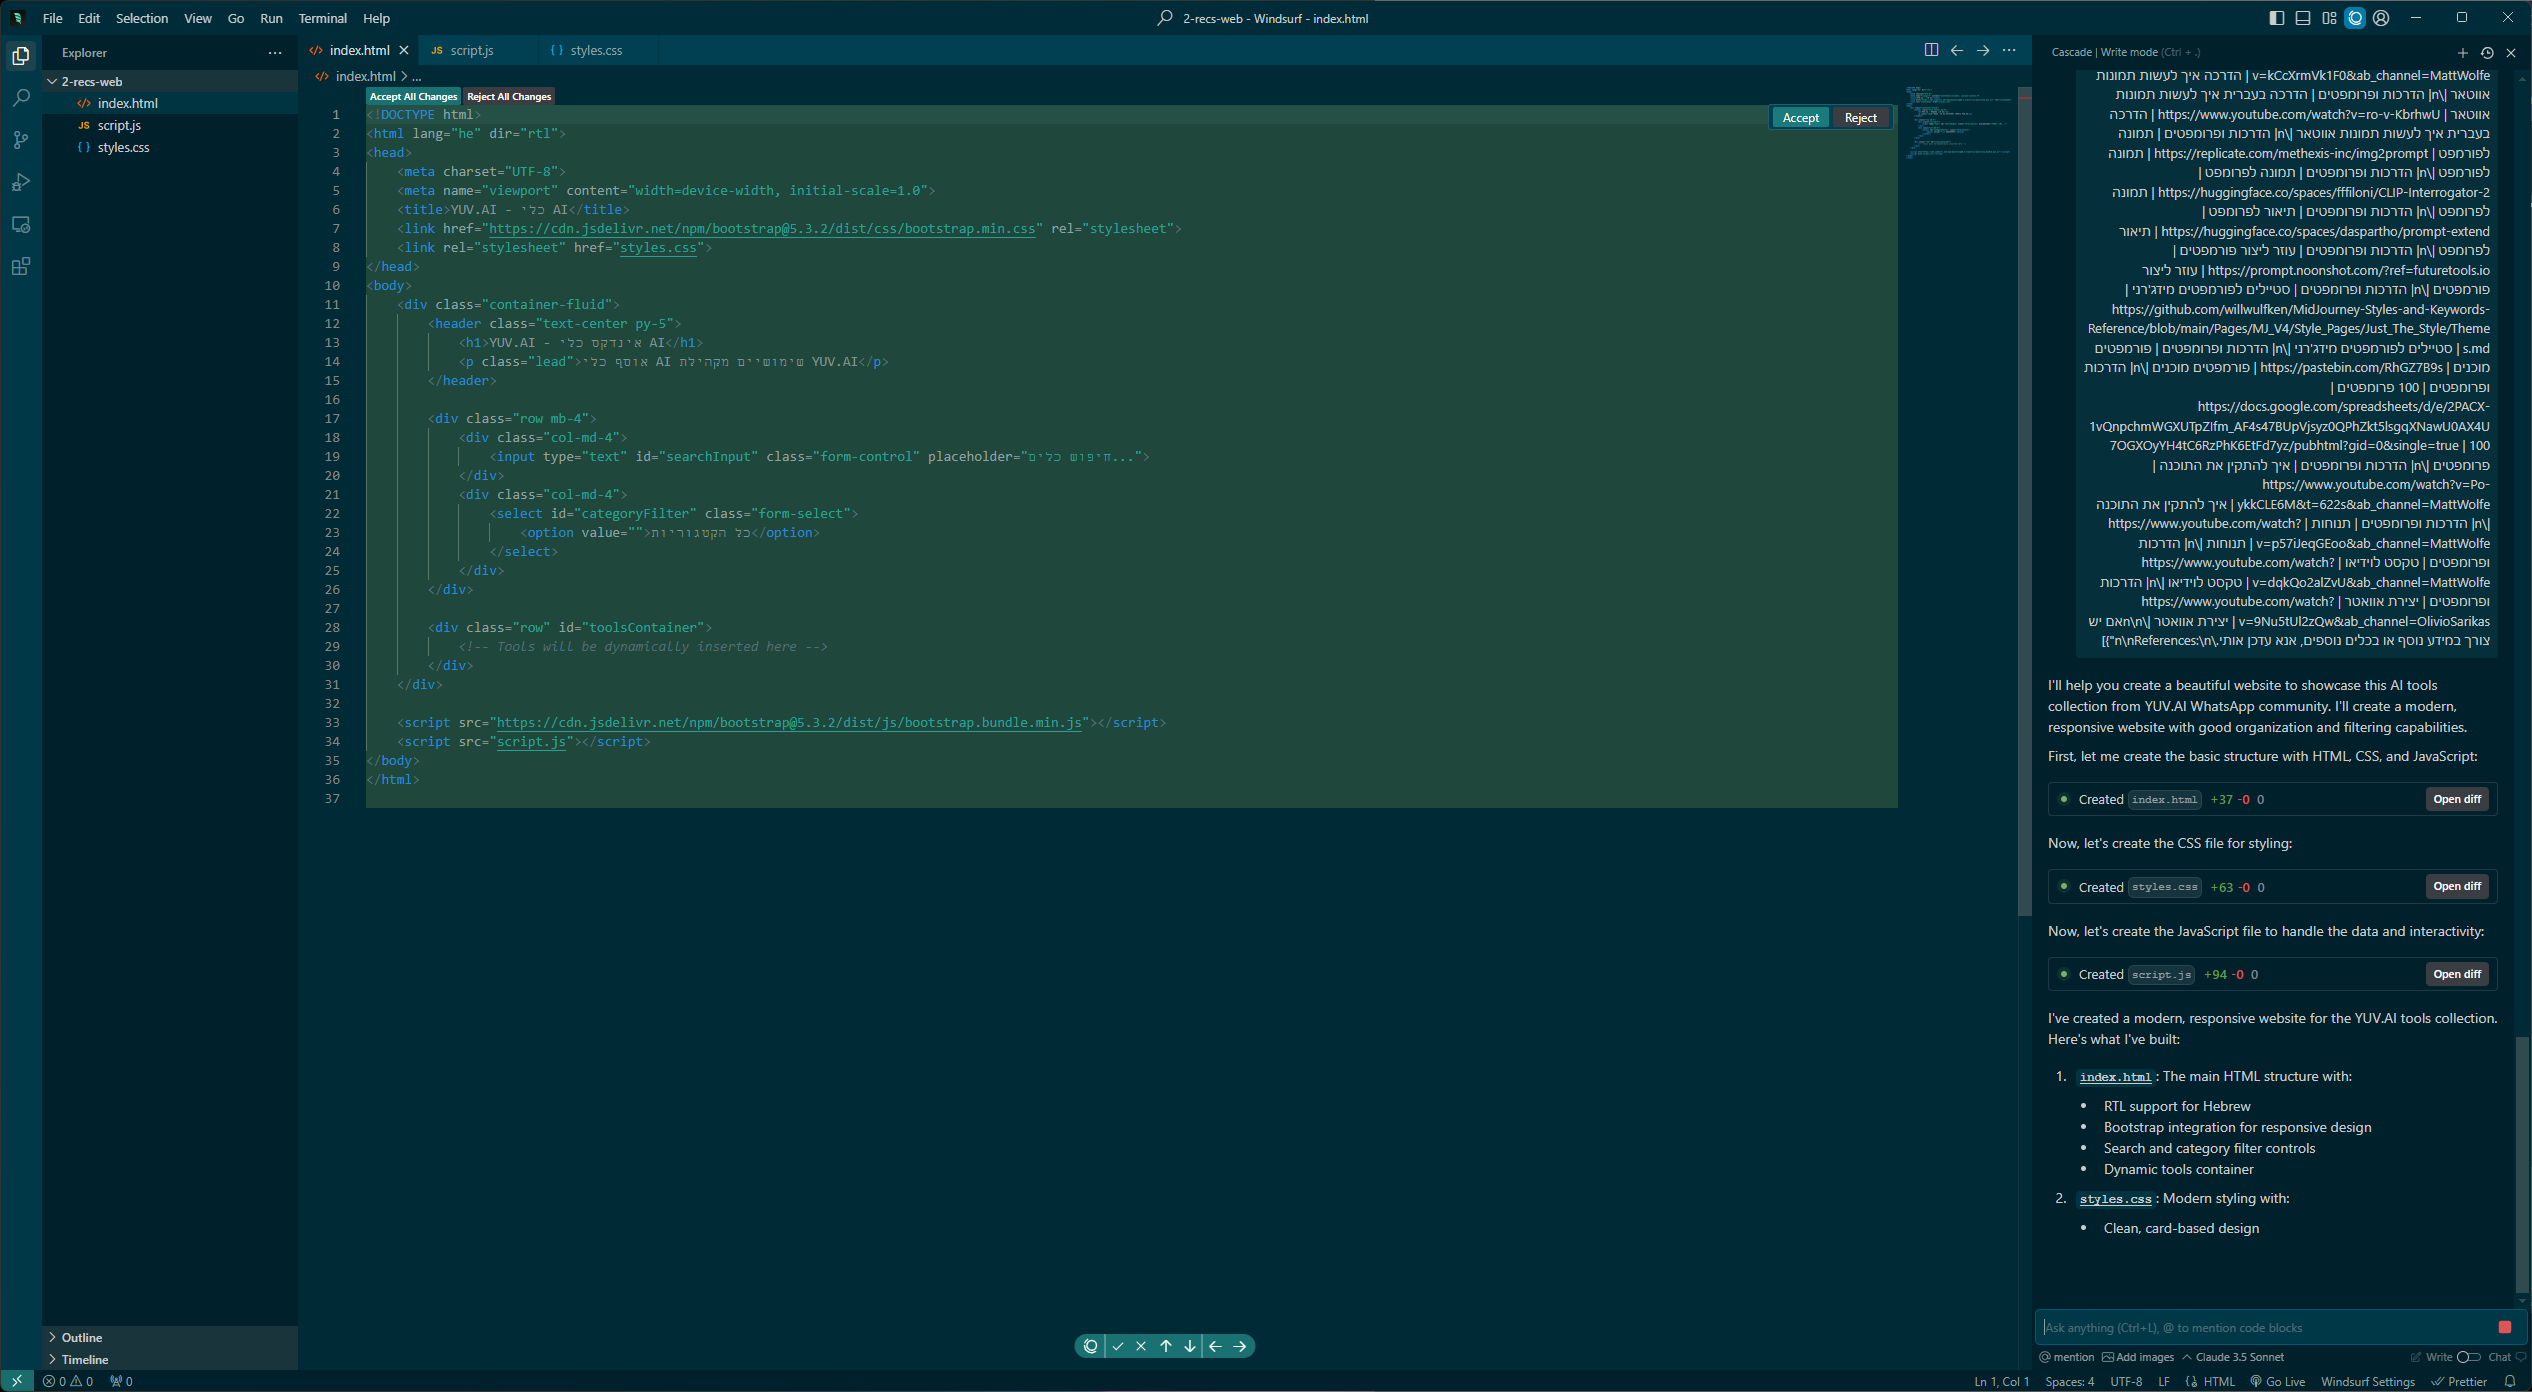Start a new Cascade conversation with plus icon
This screenshot has height=1392, width=2532.
(2462, 52)
